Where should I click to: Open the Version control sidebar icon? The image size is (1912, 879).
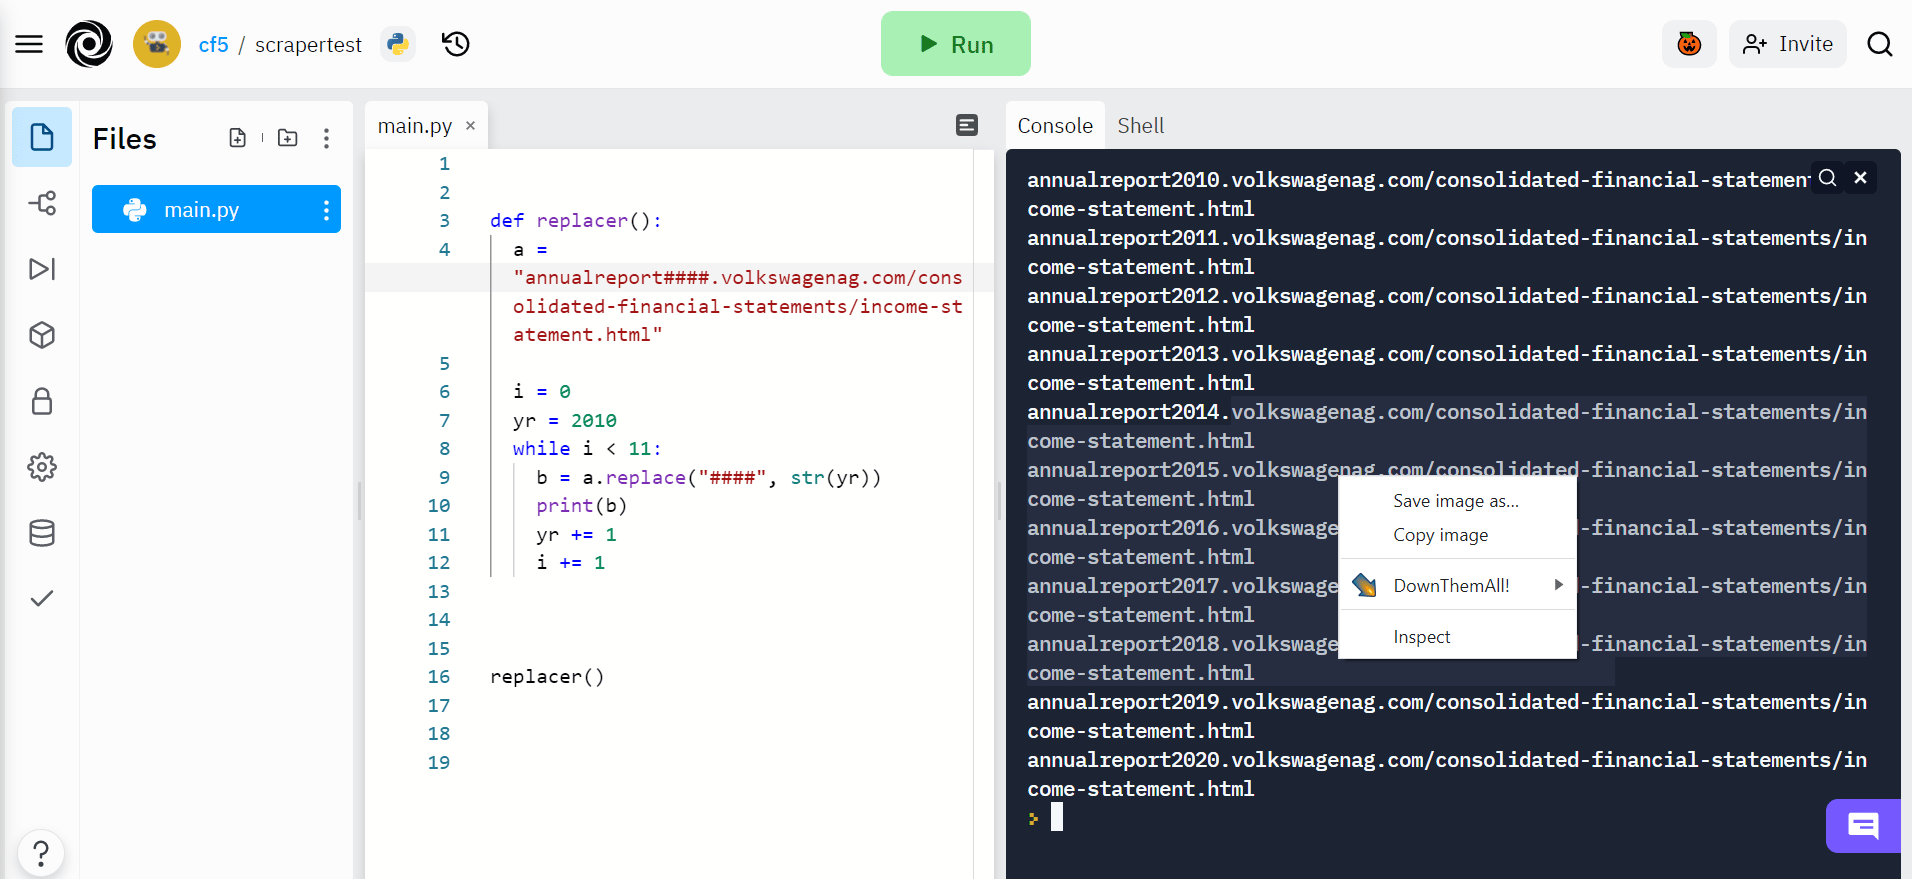tap(42, 203)
